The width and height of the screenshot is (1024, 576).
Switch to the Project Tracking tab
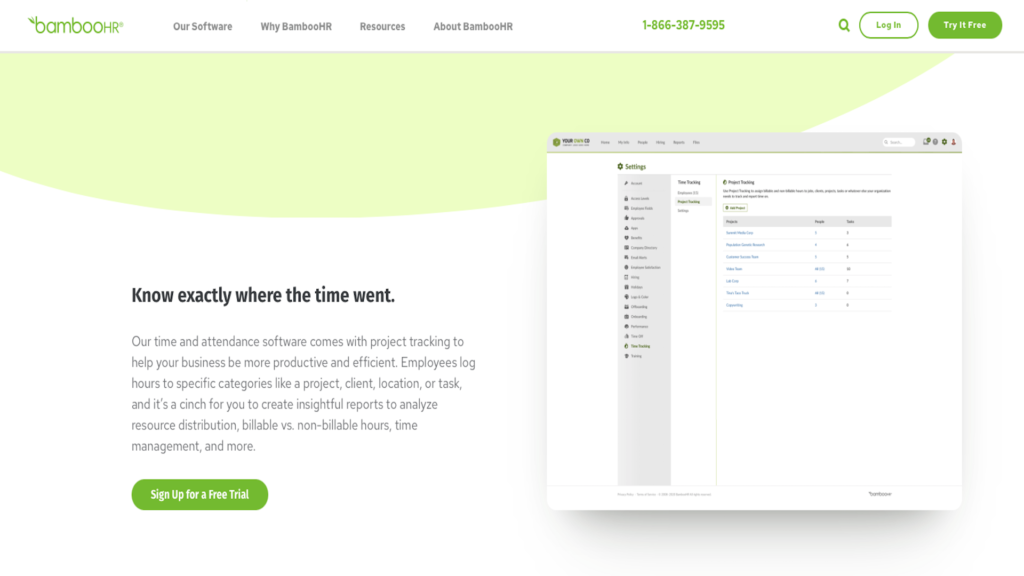[x=688, y=201]
